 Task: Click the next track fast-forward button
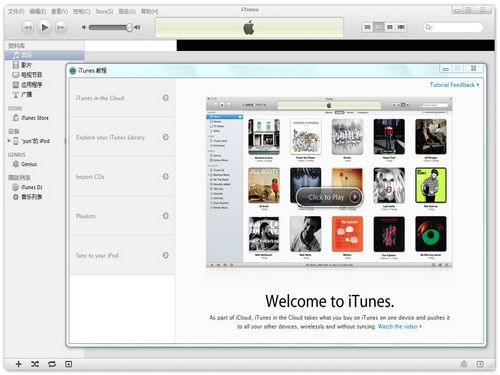click(60, 27)
